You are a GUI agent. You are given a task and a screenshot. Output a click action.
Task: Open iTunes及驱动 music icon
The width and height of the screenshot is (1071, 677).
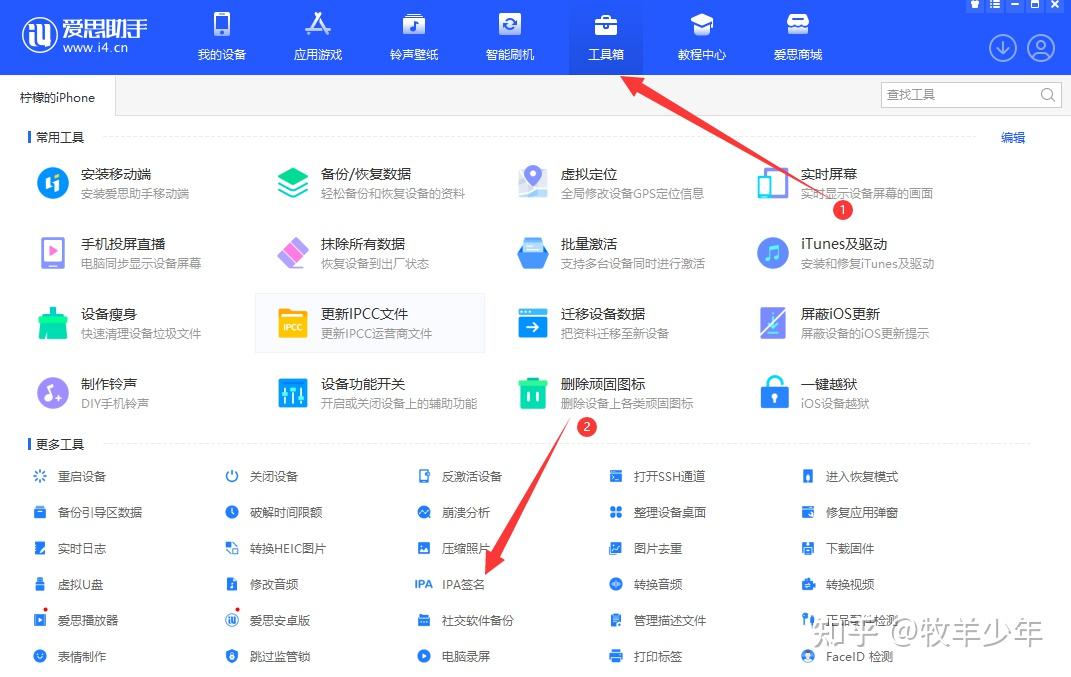(x=773, y=253)
